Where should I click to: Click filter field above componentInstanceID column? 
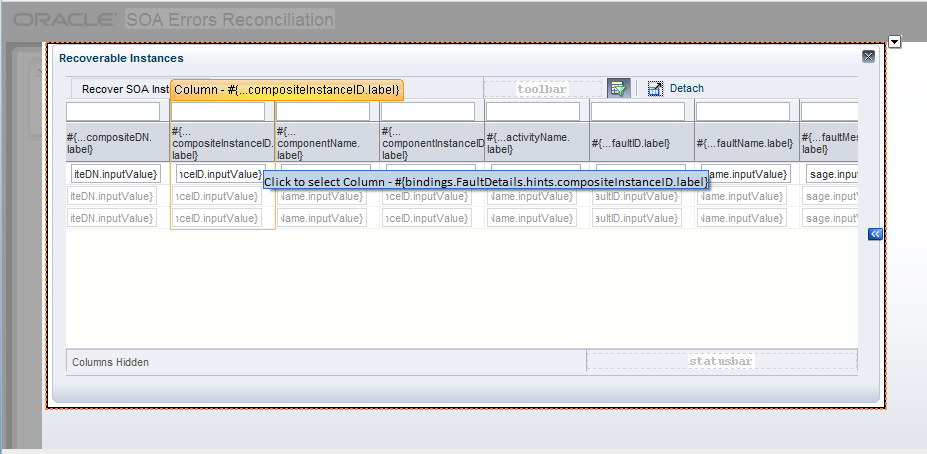pos(427,111)
